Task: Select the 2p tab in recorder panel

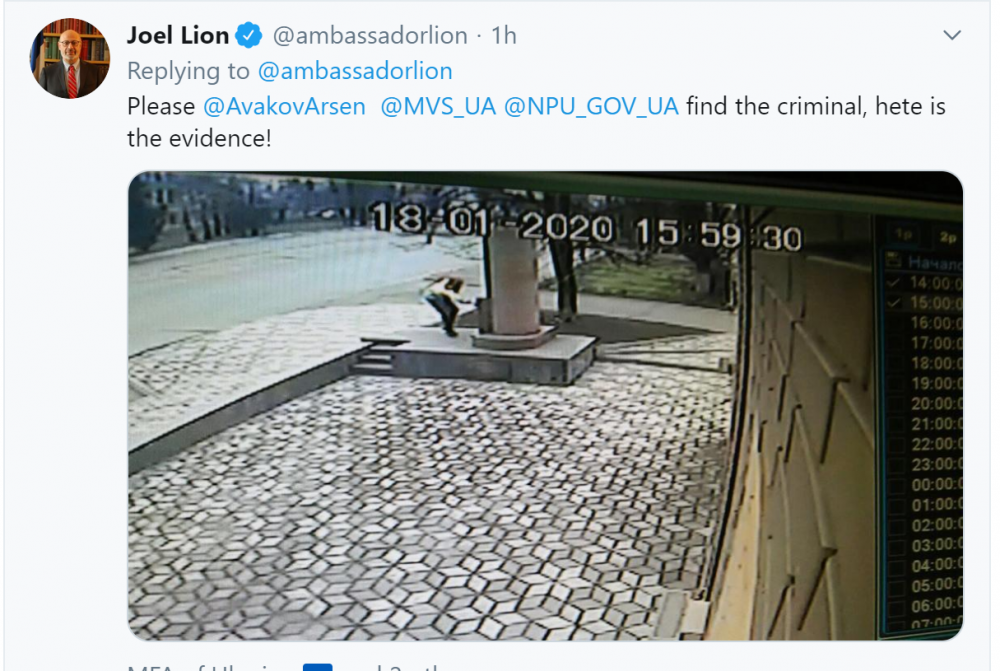Action: (x=947, y=237)
